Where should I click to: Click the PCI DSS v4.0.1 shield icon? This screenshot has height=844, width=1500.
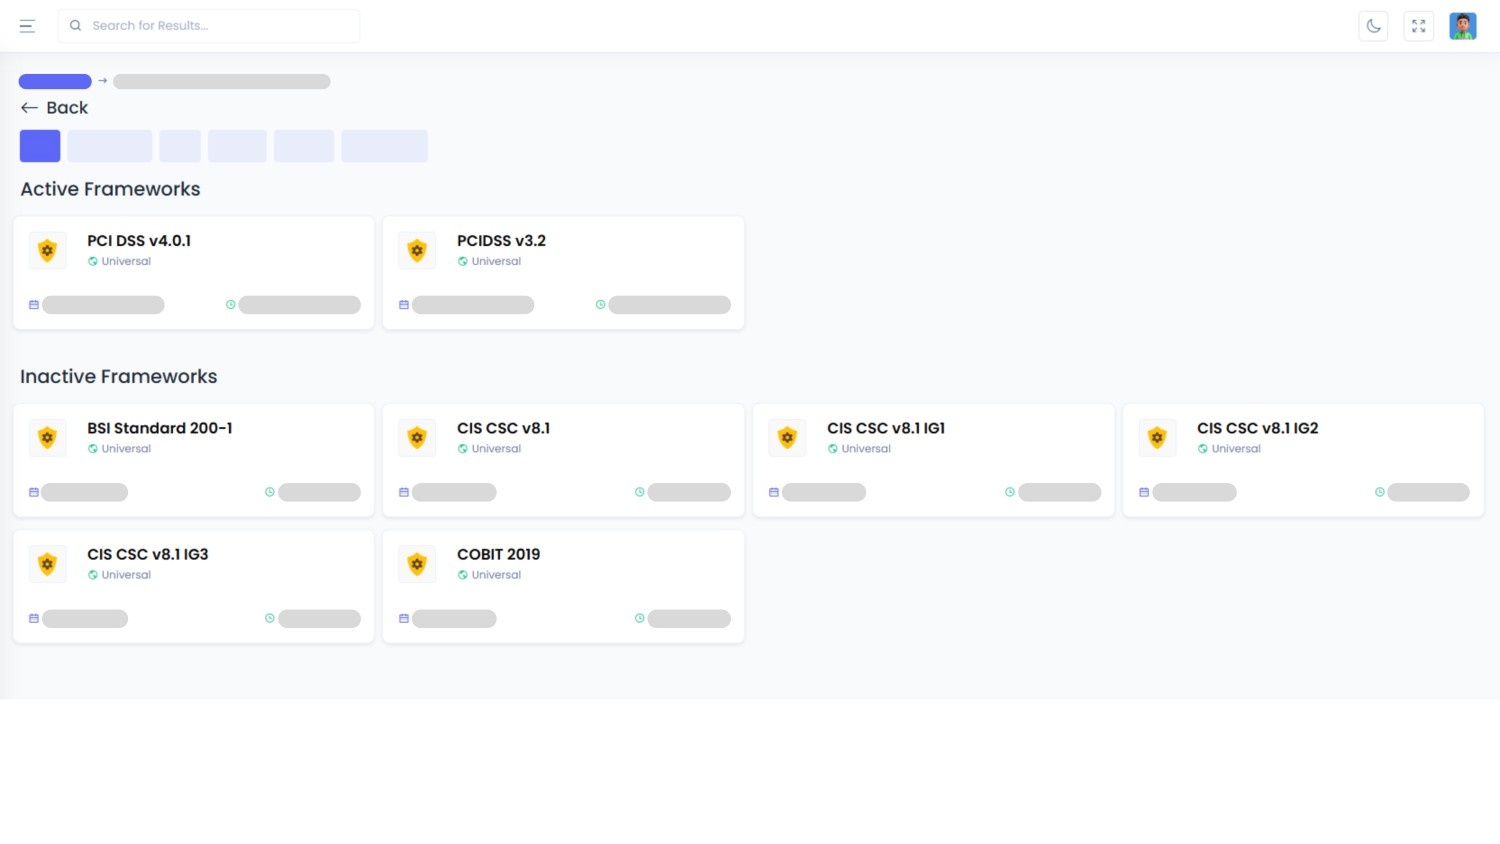coord(47,250)
